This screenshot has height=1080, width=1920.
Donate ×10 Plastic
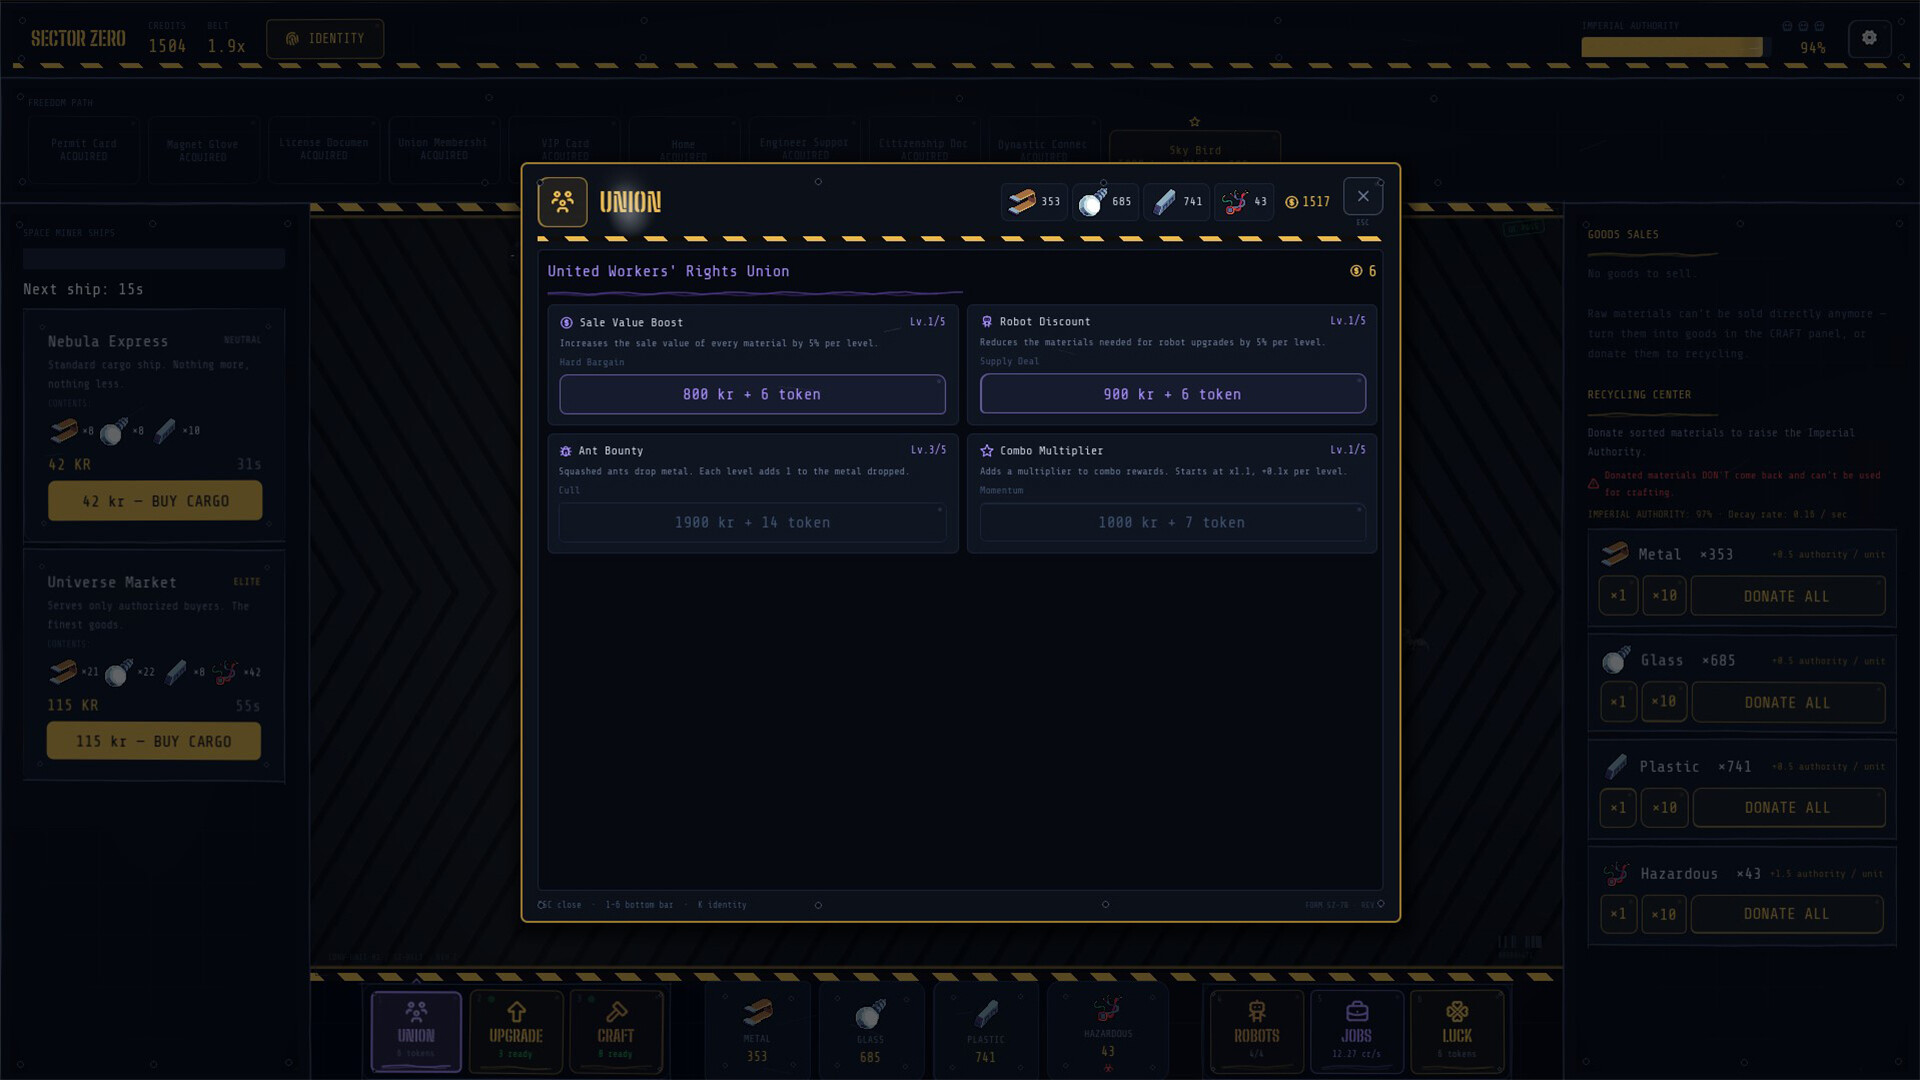pos(1664,808)
